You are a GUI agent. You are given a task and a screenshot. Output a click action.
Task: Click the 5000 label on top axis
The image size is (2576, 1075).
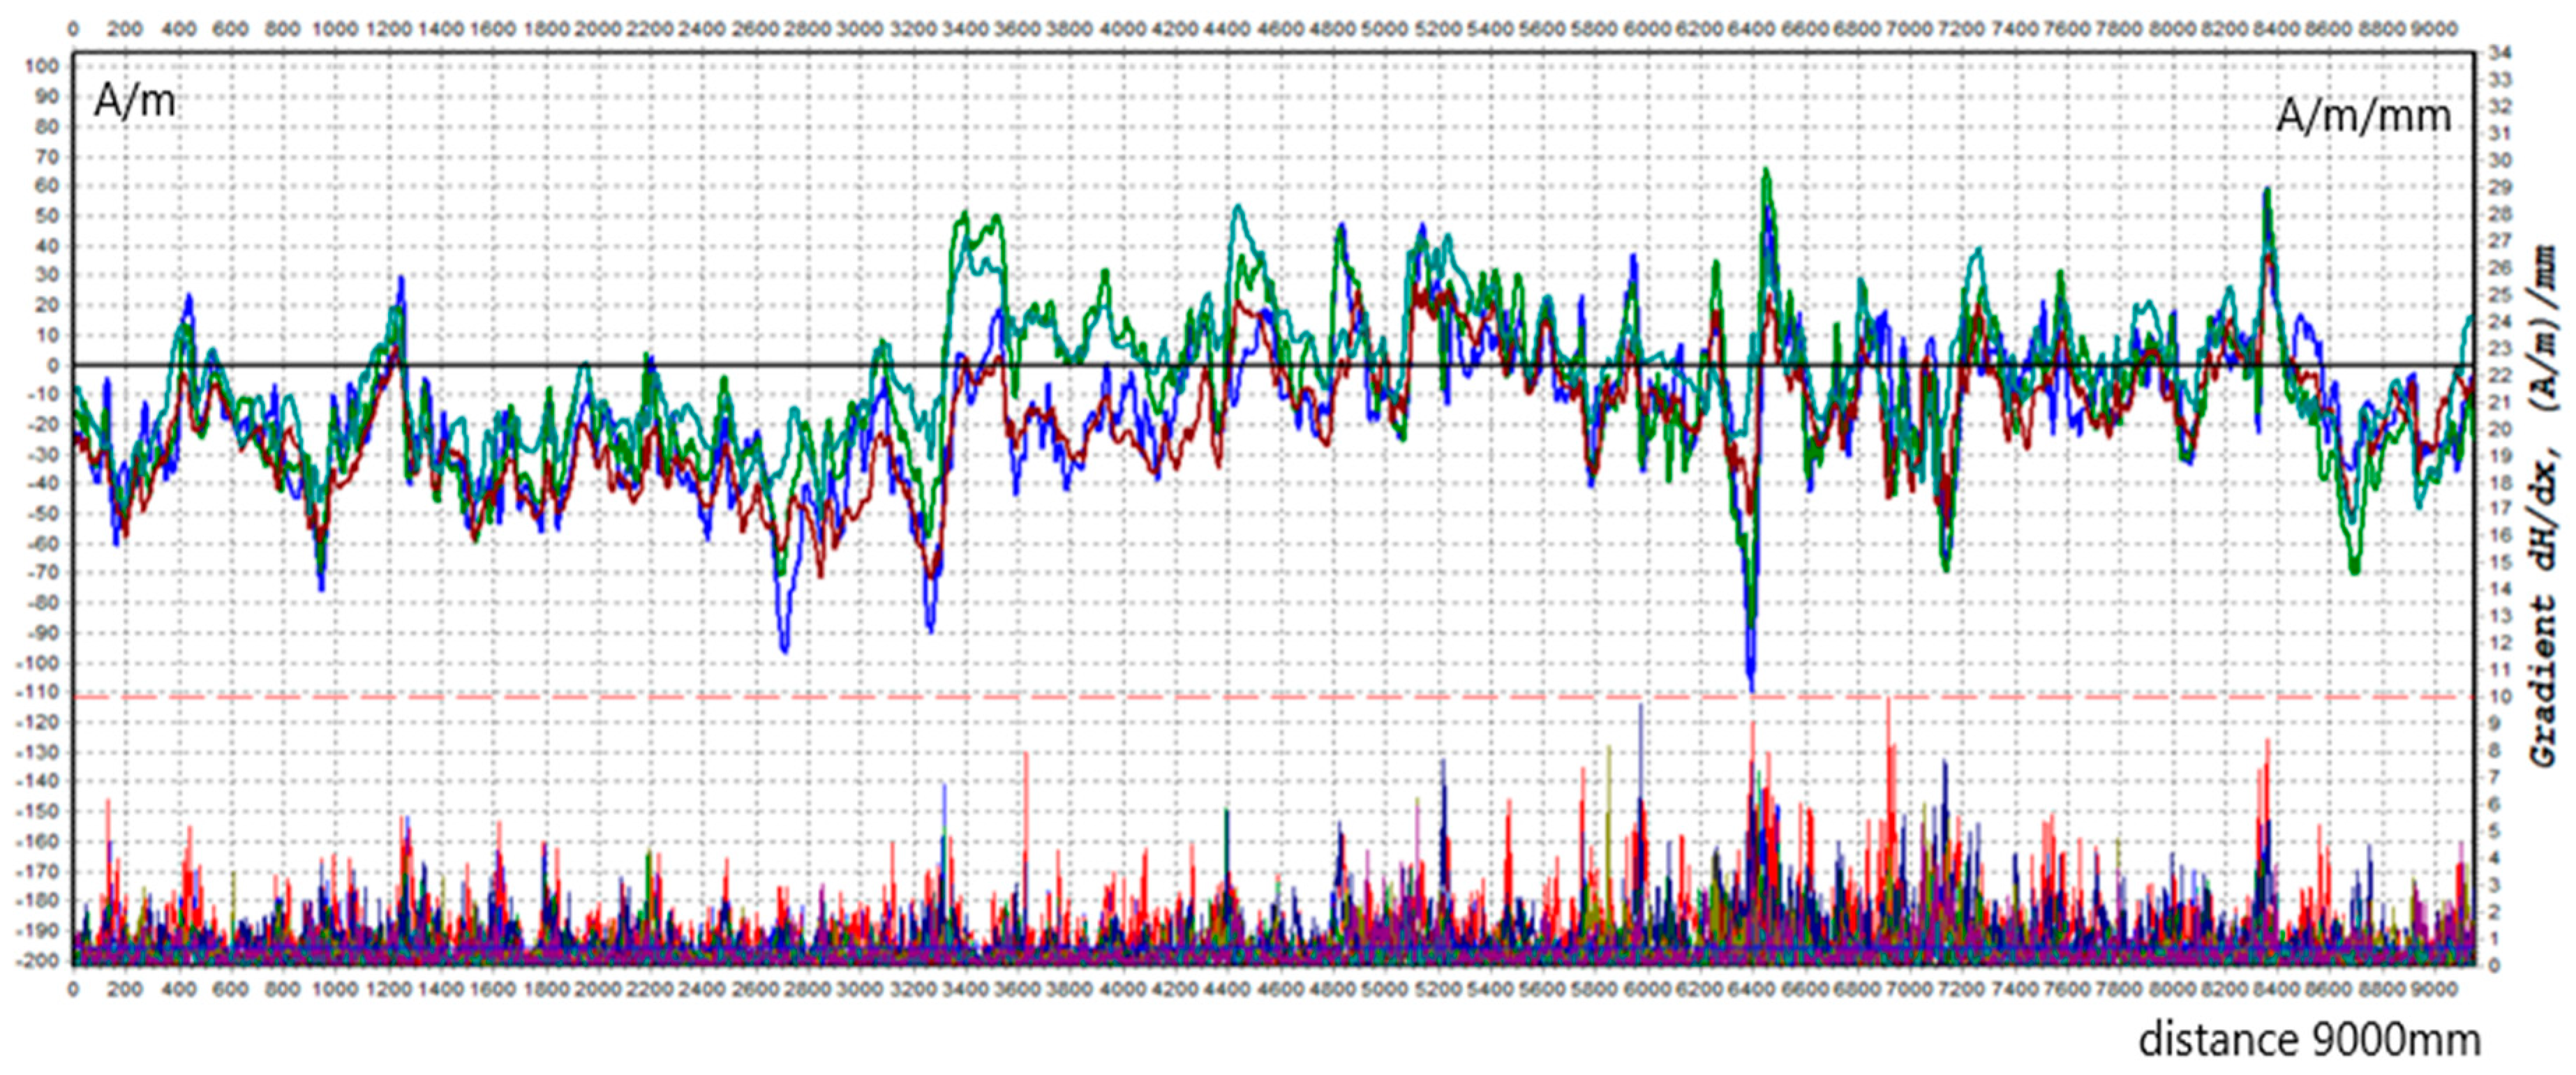(1384, 30)
